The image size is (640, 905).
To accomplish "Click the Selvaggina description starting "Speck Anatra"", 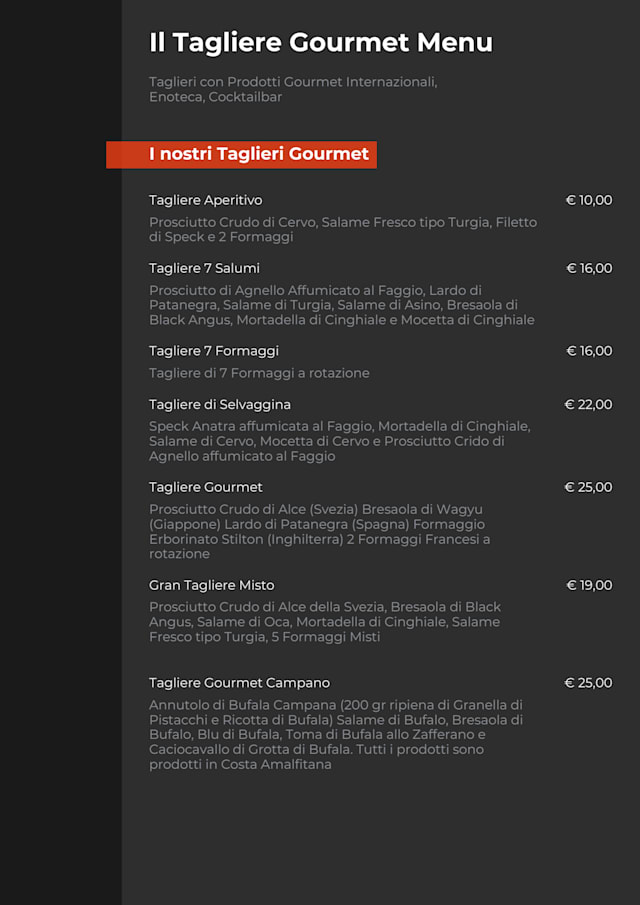I will [339, 441].
